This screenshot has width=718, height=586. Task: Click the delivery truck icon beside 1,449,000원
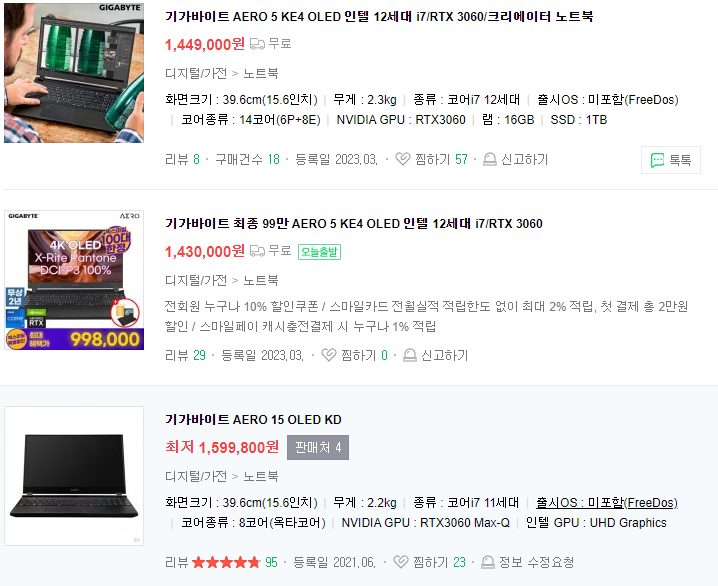pos(257,44)
